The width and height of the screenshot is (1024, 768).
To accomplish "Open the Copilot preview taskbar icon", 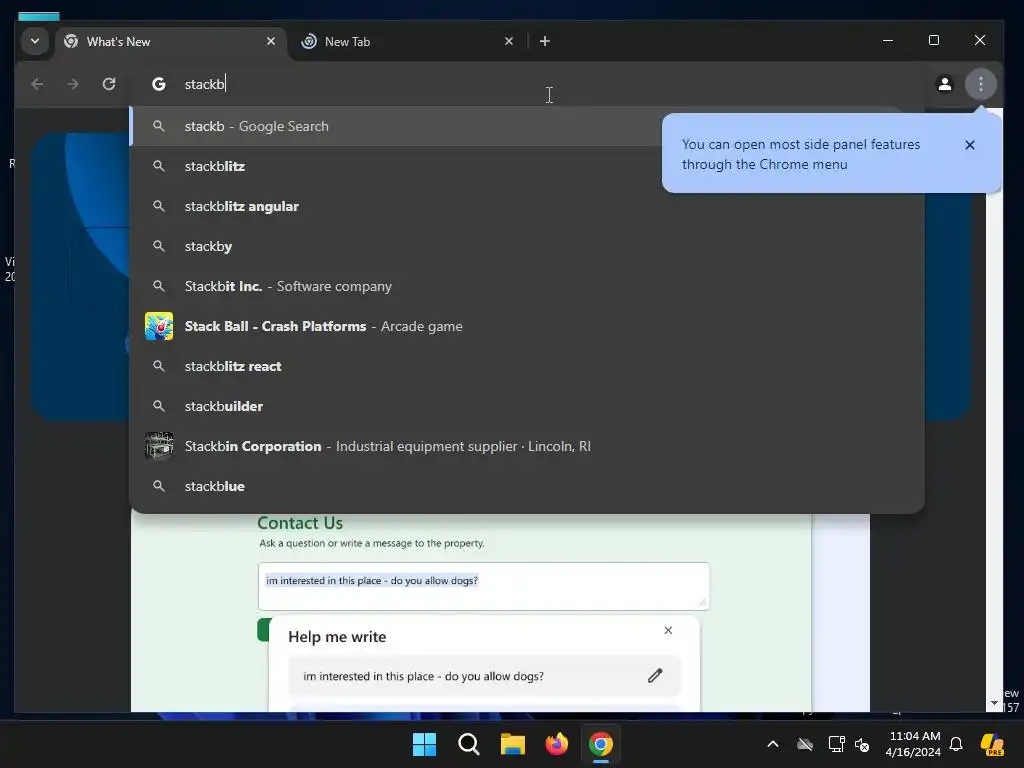I will 993,744.
